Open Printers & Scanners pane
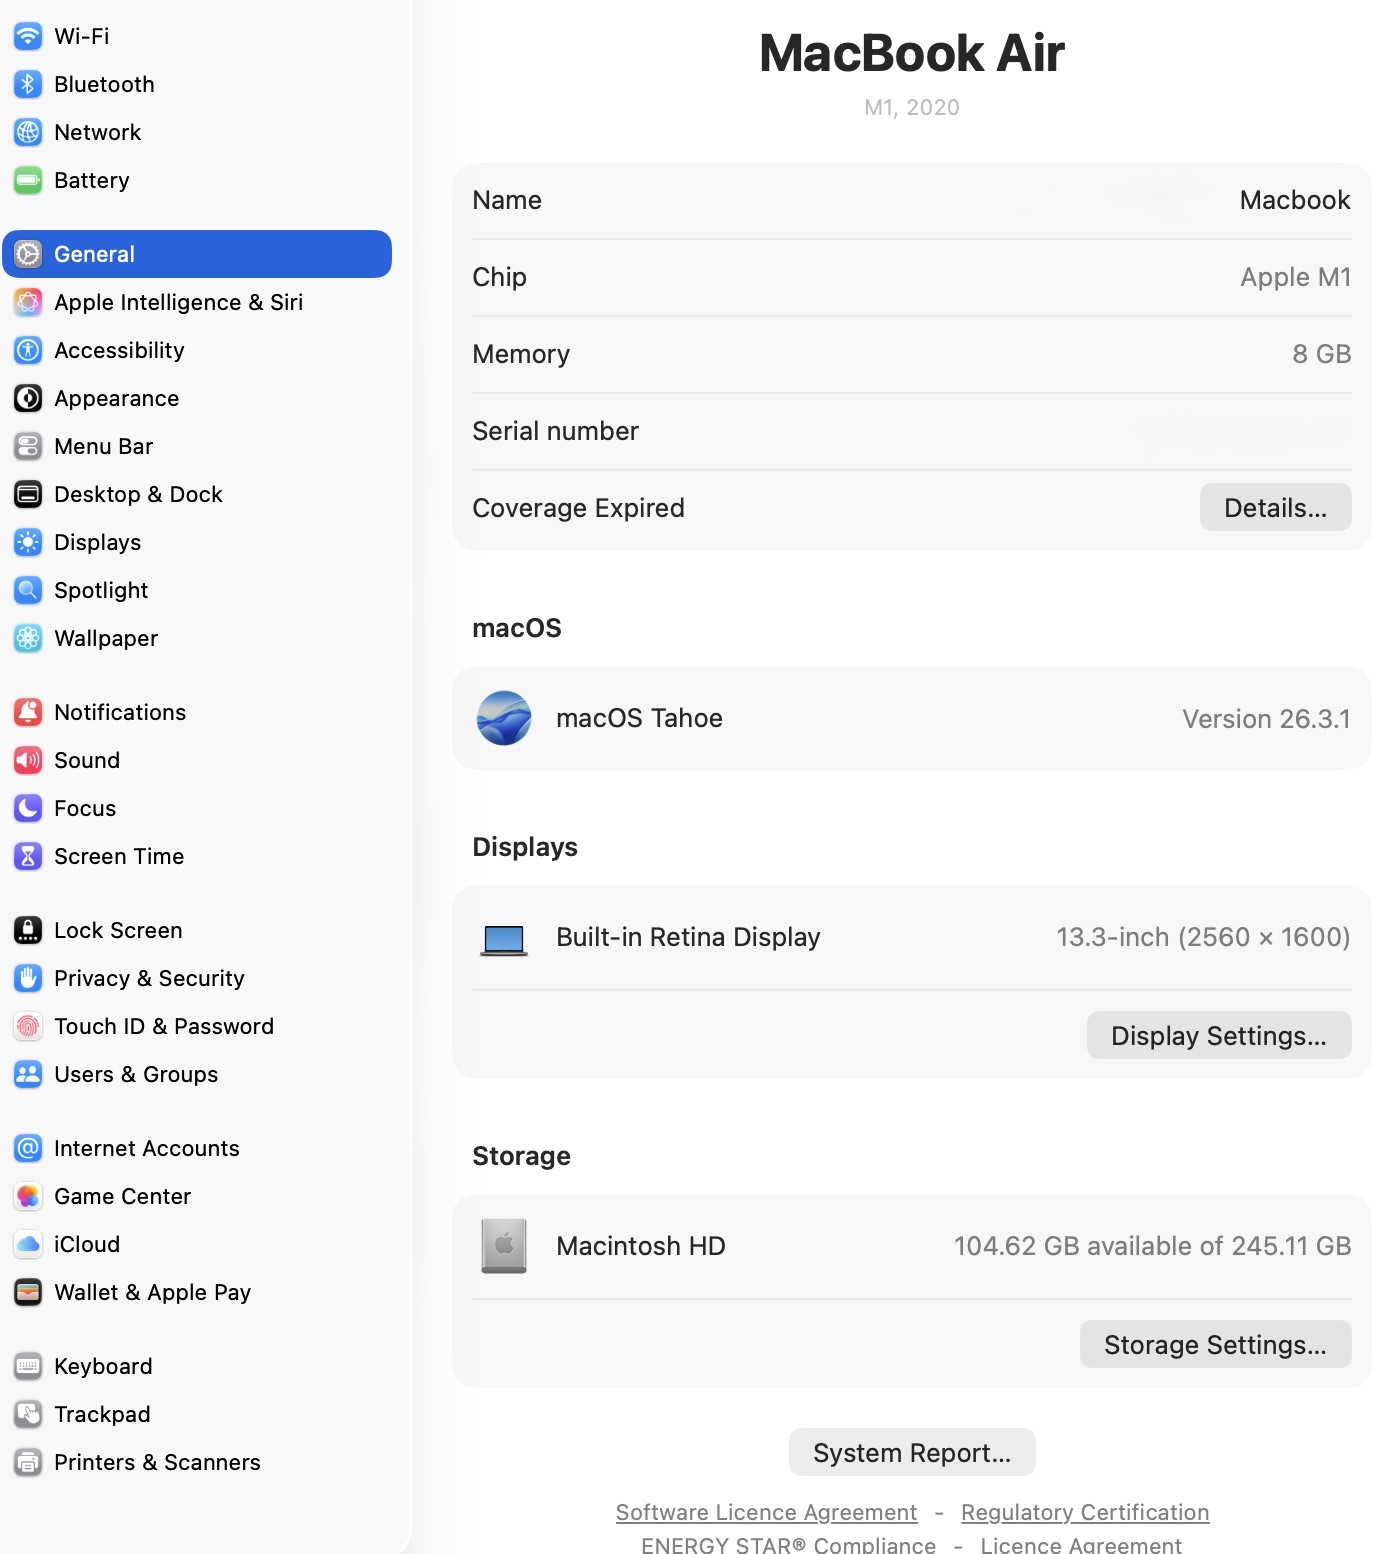Image resolution: width=1386 pixels, height=1554 pixels. click(197, 1462)
